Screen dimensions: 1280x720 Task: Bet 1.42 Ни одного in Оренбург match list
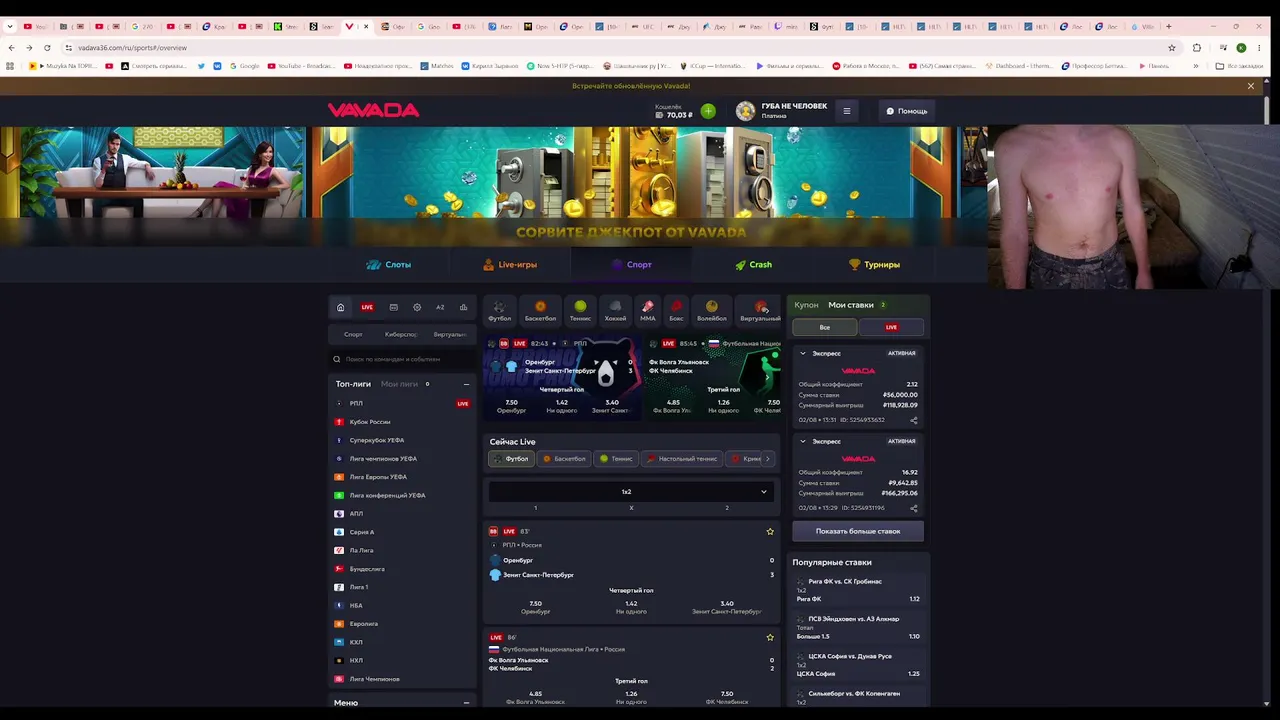coord(631,607)
